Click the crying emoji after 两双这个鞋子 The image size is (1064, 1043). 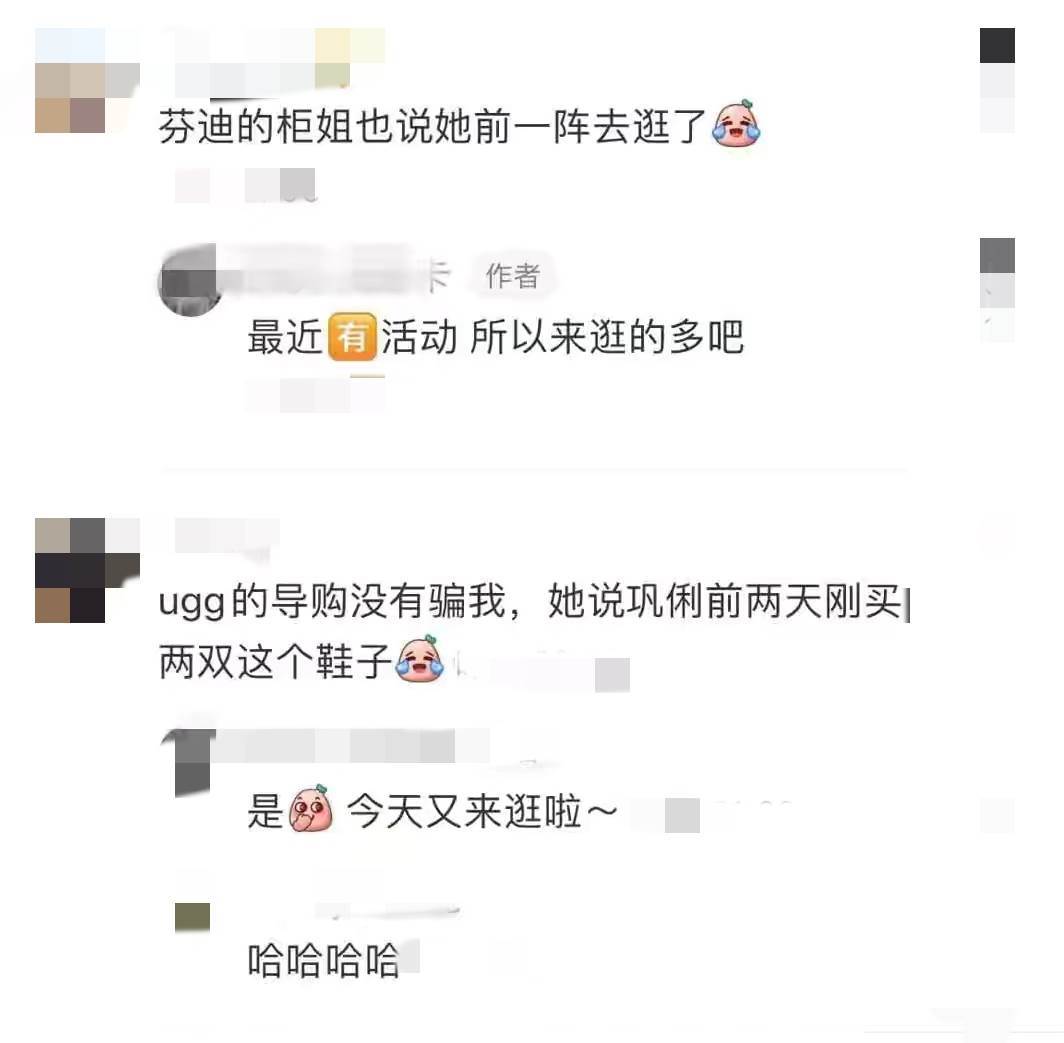(x=419, y=658)
